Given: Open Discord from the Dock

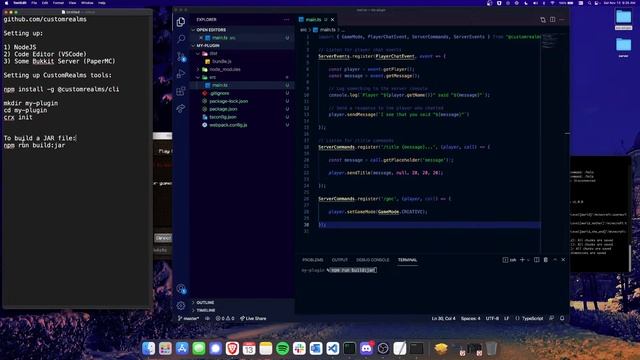Looking at the screenshot, I should click(366, 349).
